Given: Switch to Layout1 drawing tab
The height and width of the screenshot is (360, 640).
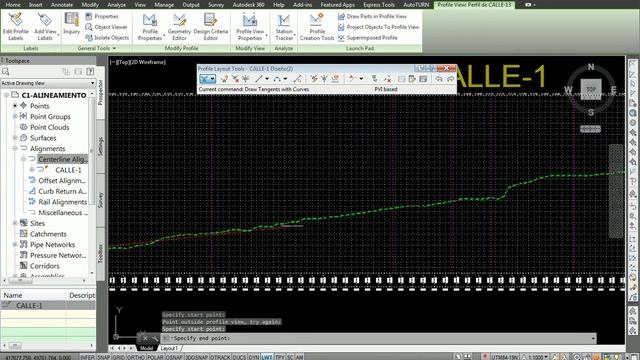Looking at the screenshot, I should point(169,348).
